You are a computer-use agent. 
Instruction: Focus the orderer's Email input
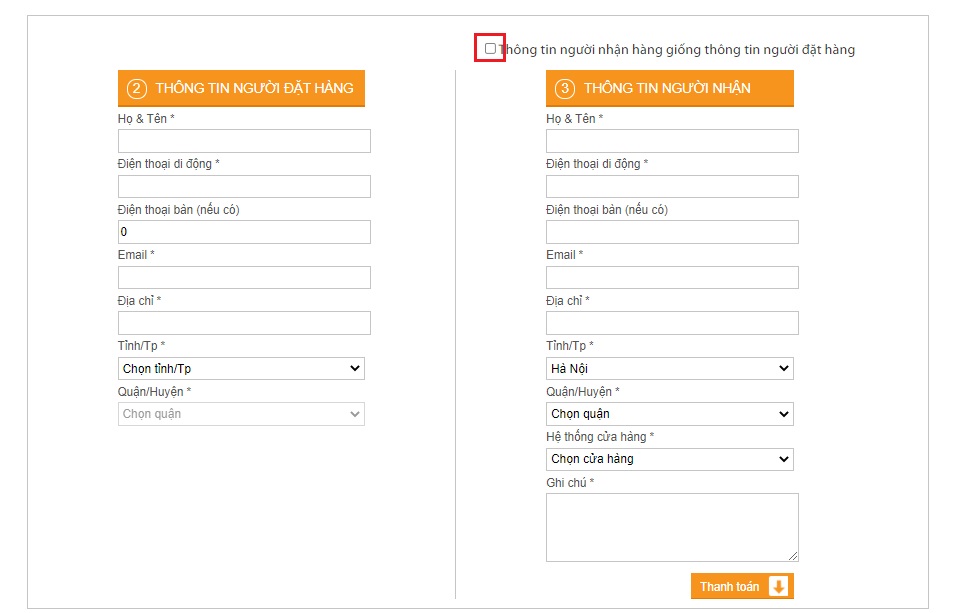244,278
